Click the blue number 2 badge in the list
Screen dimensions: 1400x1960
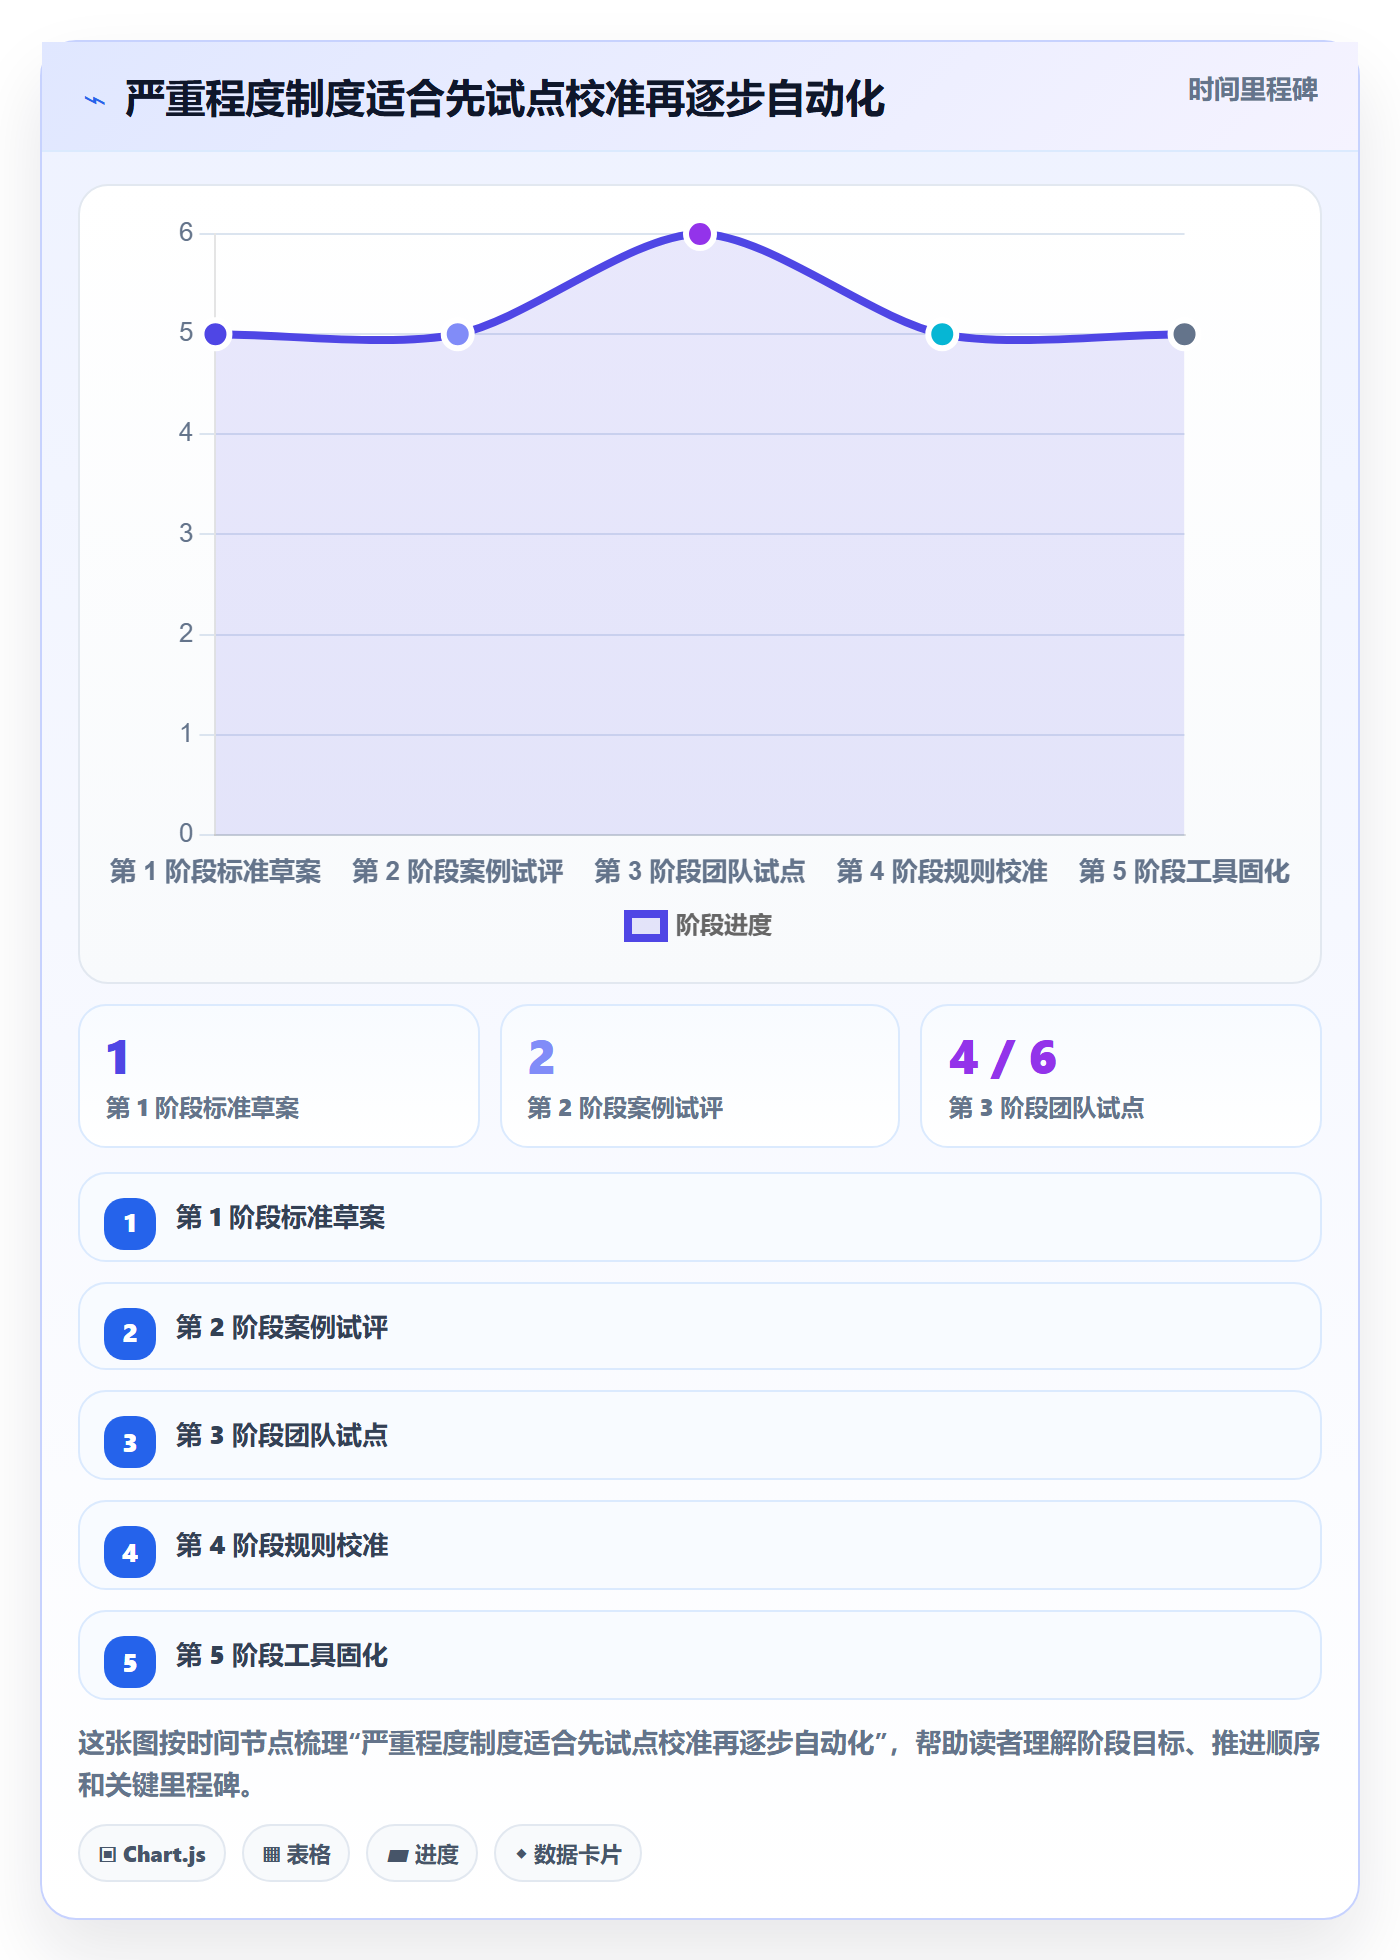tap(130, 1333)
